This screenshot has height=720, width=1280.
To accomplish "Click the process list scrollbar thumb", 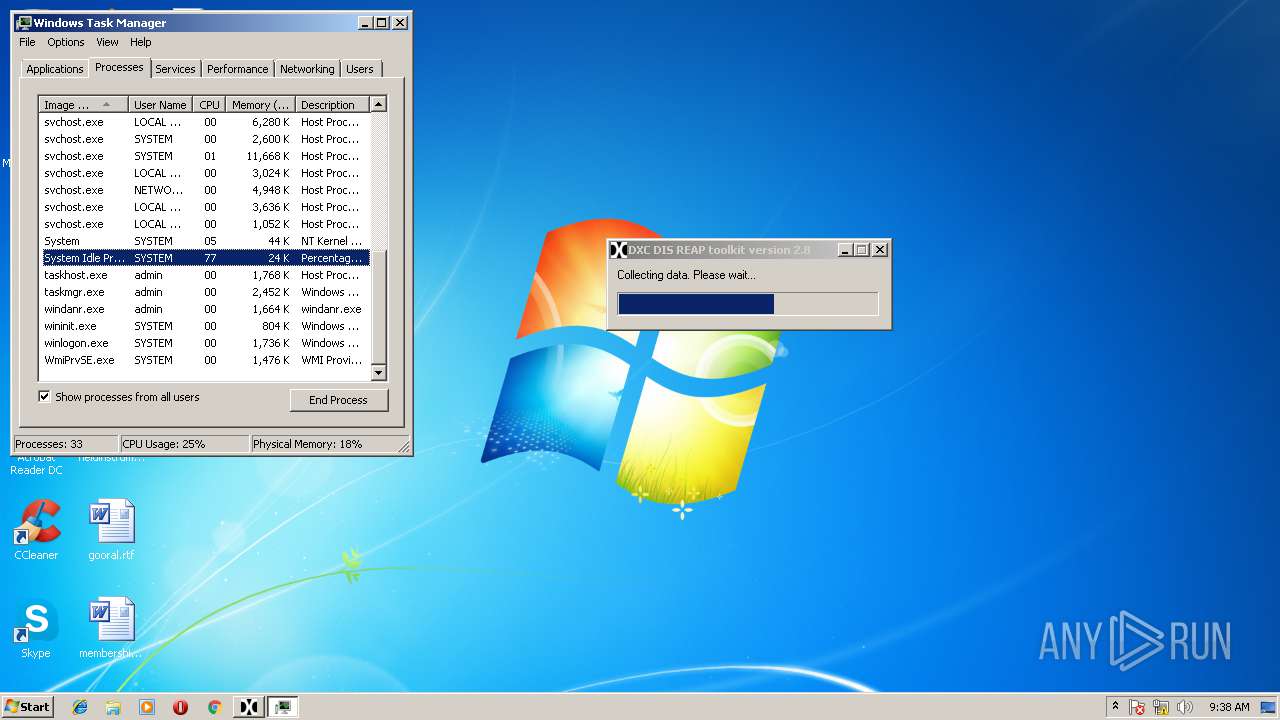I will [x=378, y=307].
